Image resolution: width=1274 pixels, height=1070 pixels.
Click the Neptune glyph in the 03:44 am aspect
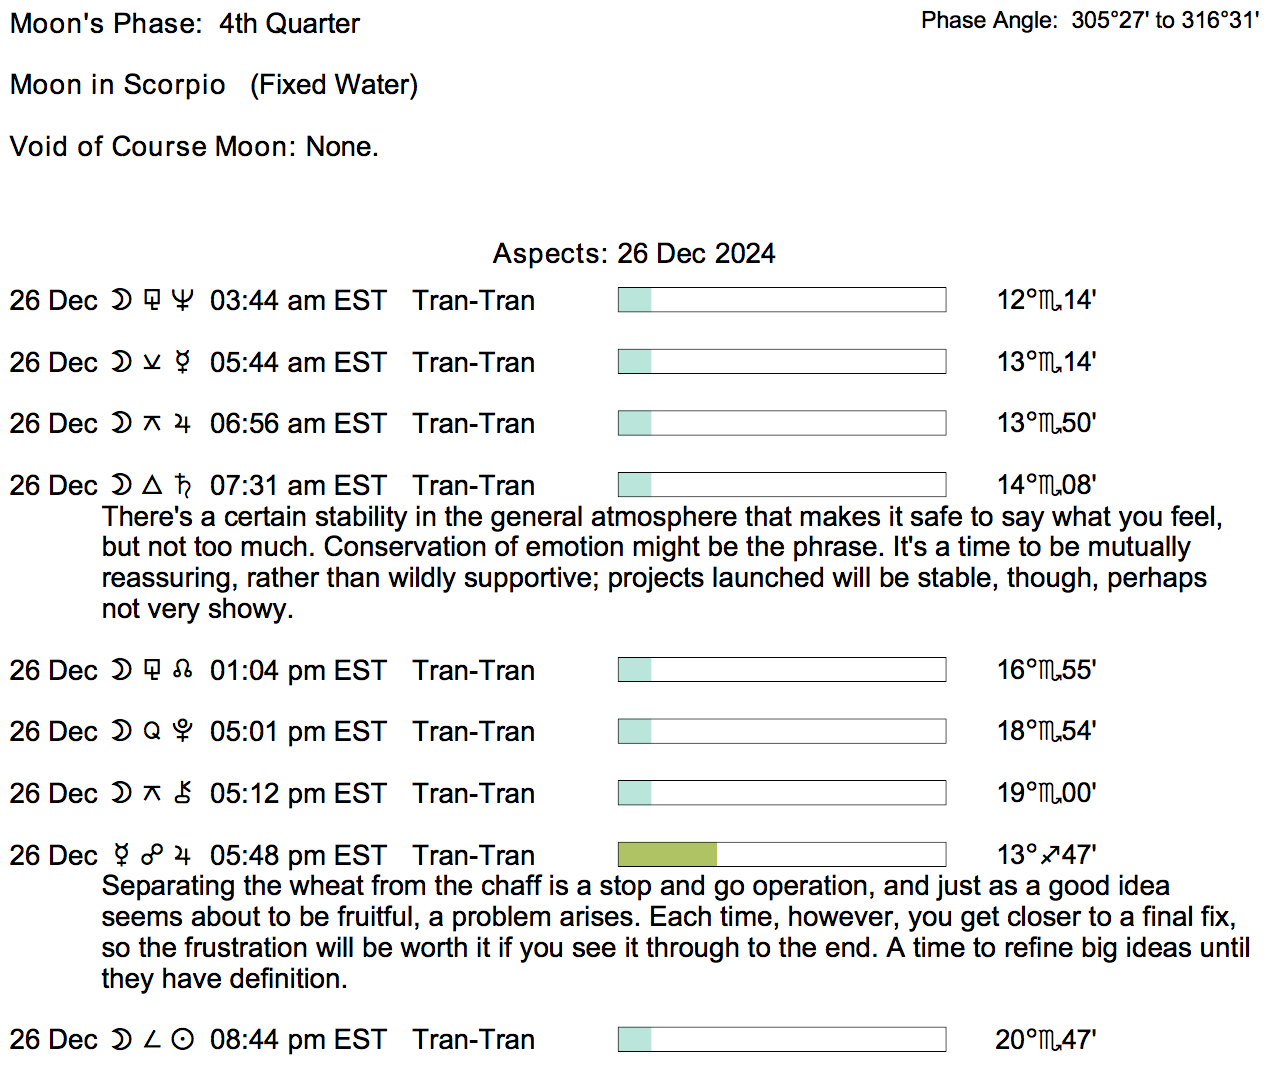point(182,300)
